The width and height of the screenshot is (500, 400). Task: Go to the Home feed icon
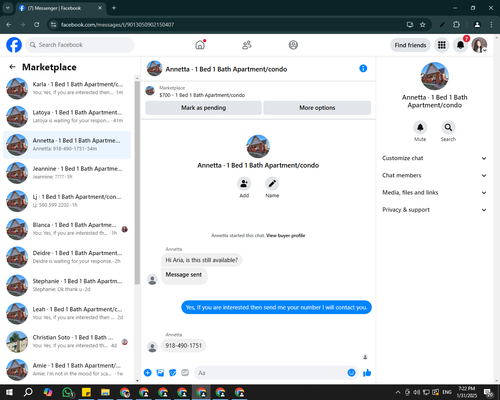200,45
